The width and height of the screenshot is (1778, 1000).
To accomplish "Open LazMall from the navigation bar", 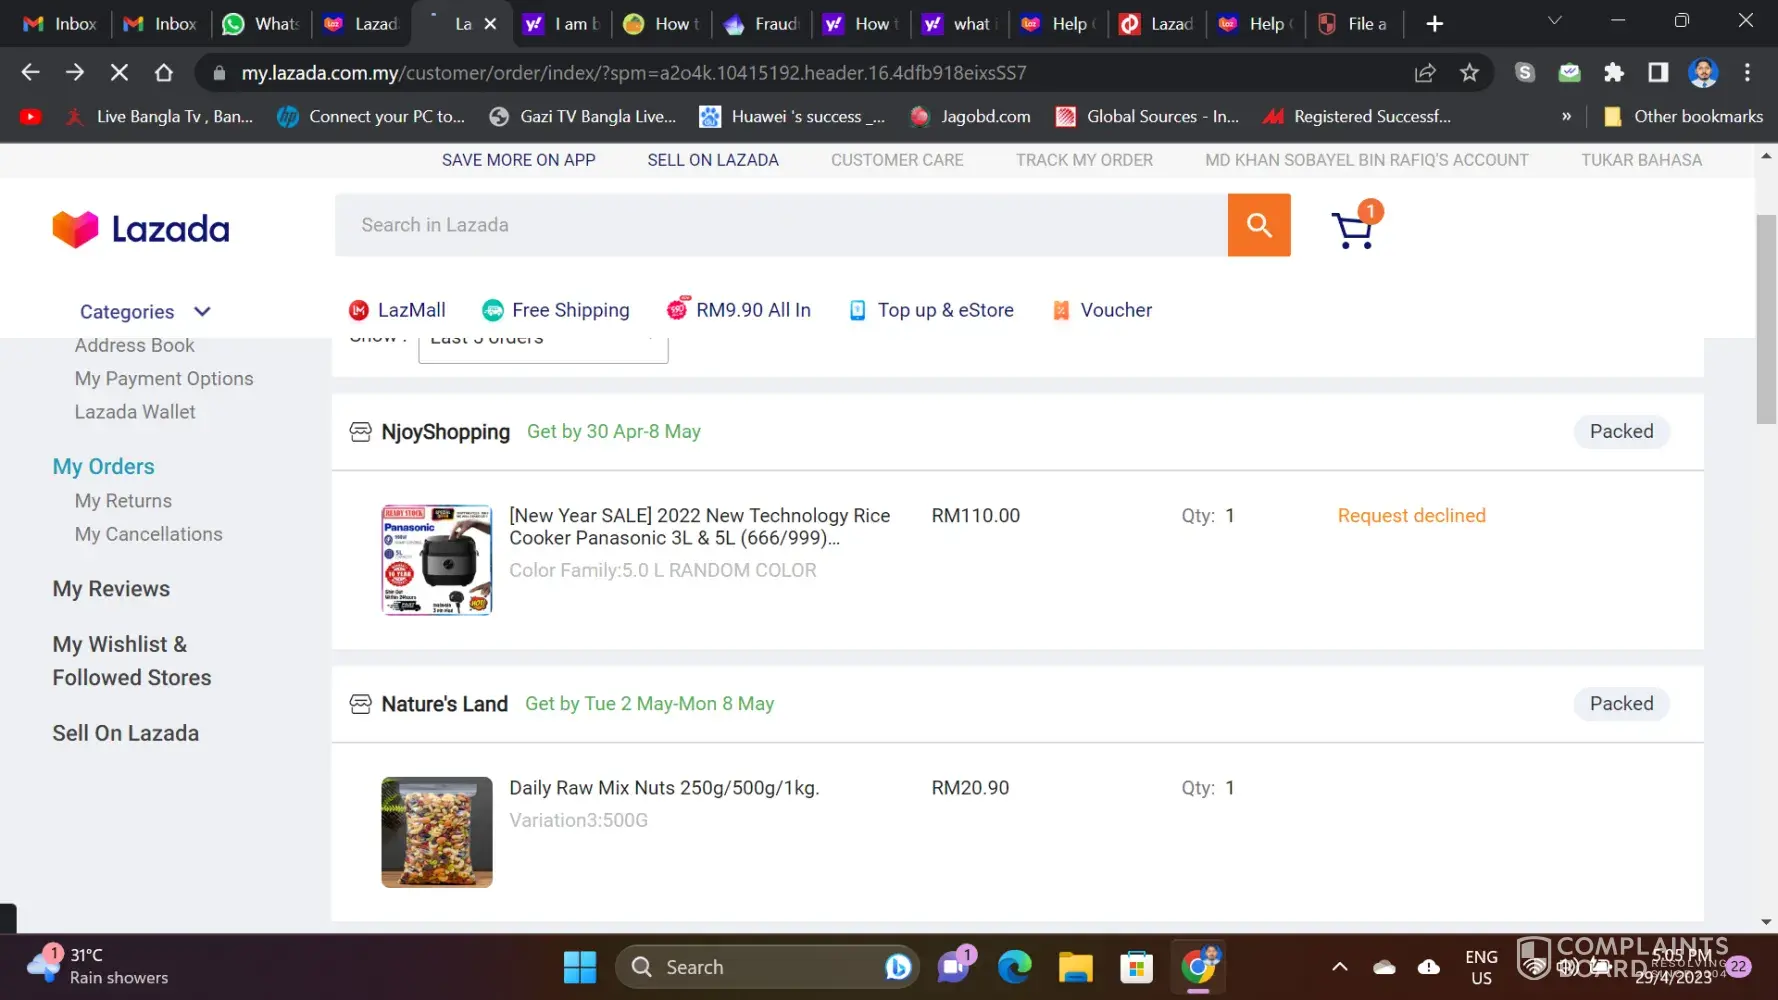I will [397, 310].
